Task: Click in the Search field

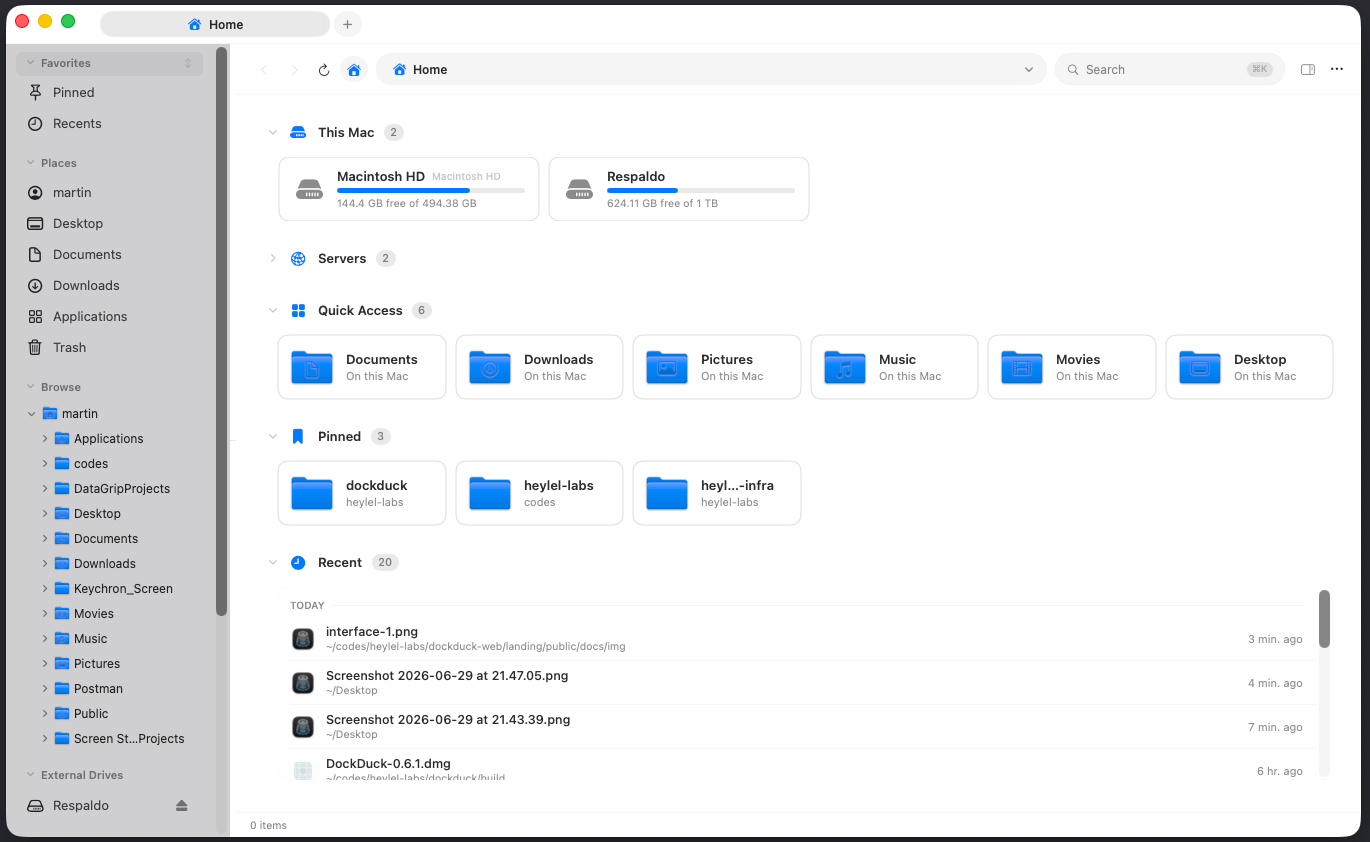Action: [x=1169, y=70]
